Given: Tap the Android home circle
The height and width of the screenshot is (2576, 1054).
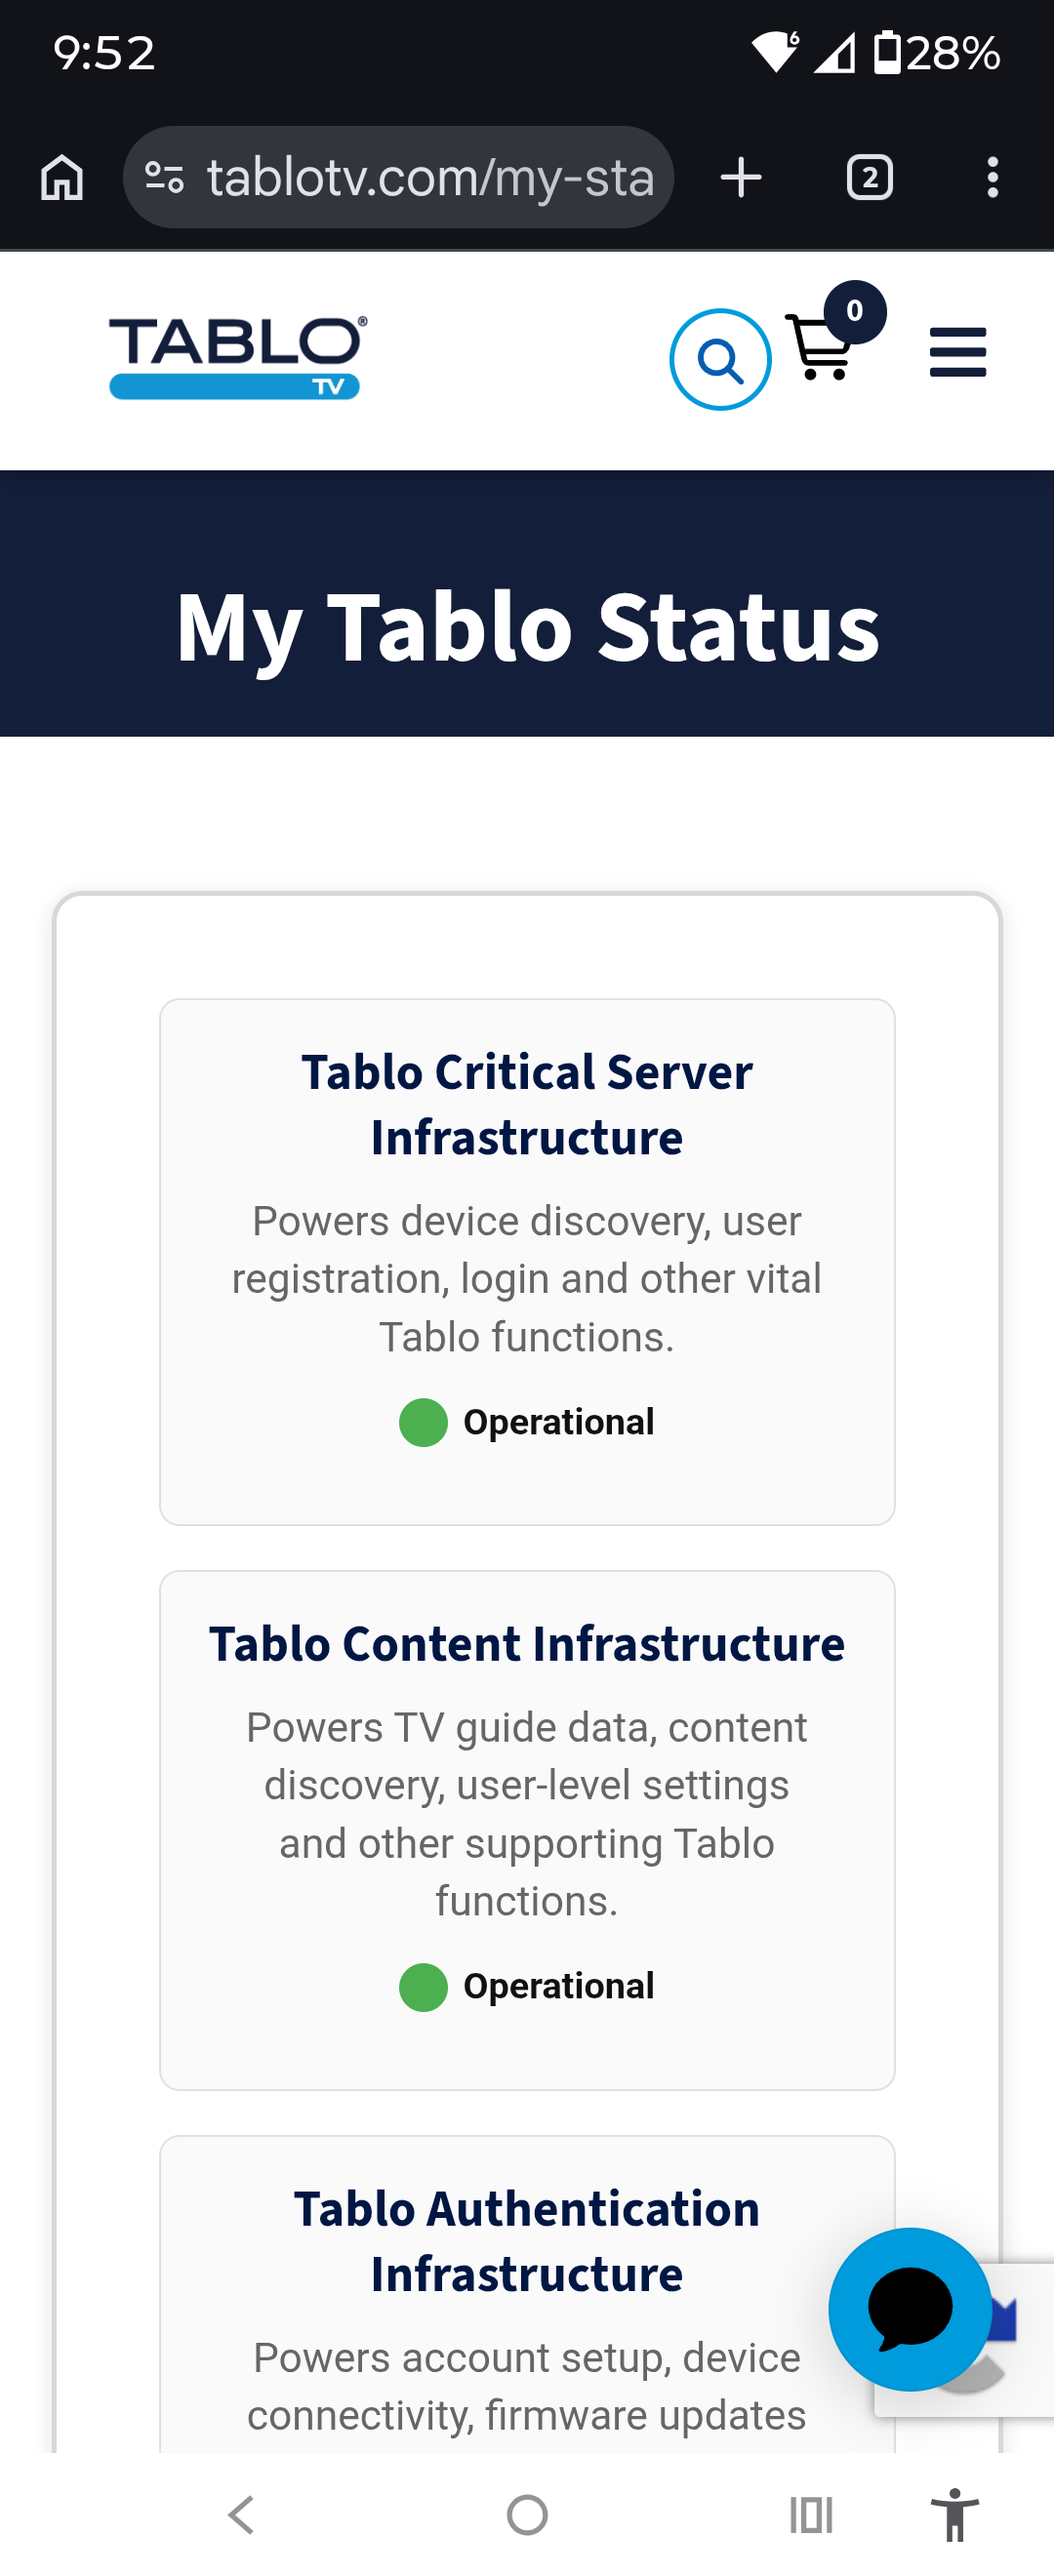Looking at the screenshot, I should point(527,2514).
